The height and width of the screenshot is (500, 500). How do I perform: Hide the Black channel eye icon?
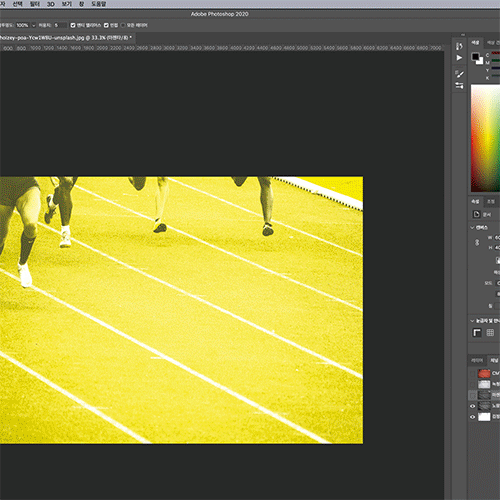click(x=473, y=417)
